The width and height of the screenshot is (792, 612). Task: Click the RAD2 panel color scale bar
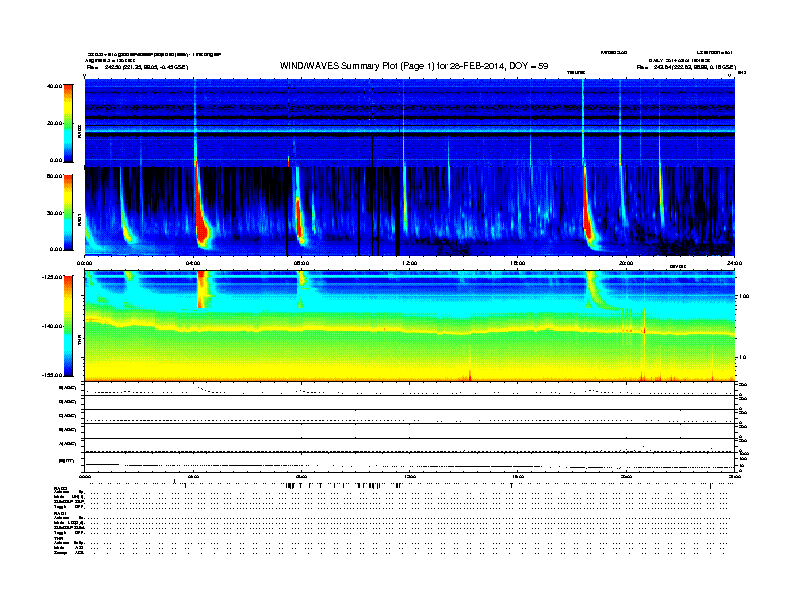pos(68,123)
